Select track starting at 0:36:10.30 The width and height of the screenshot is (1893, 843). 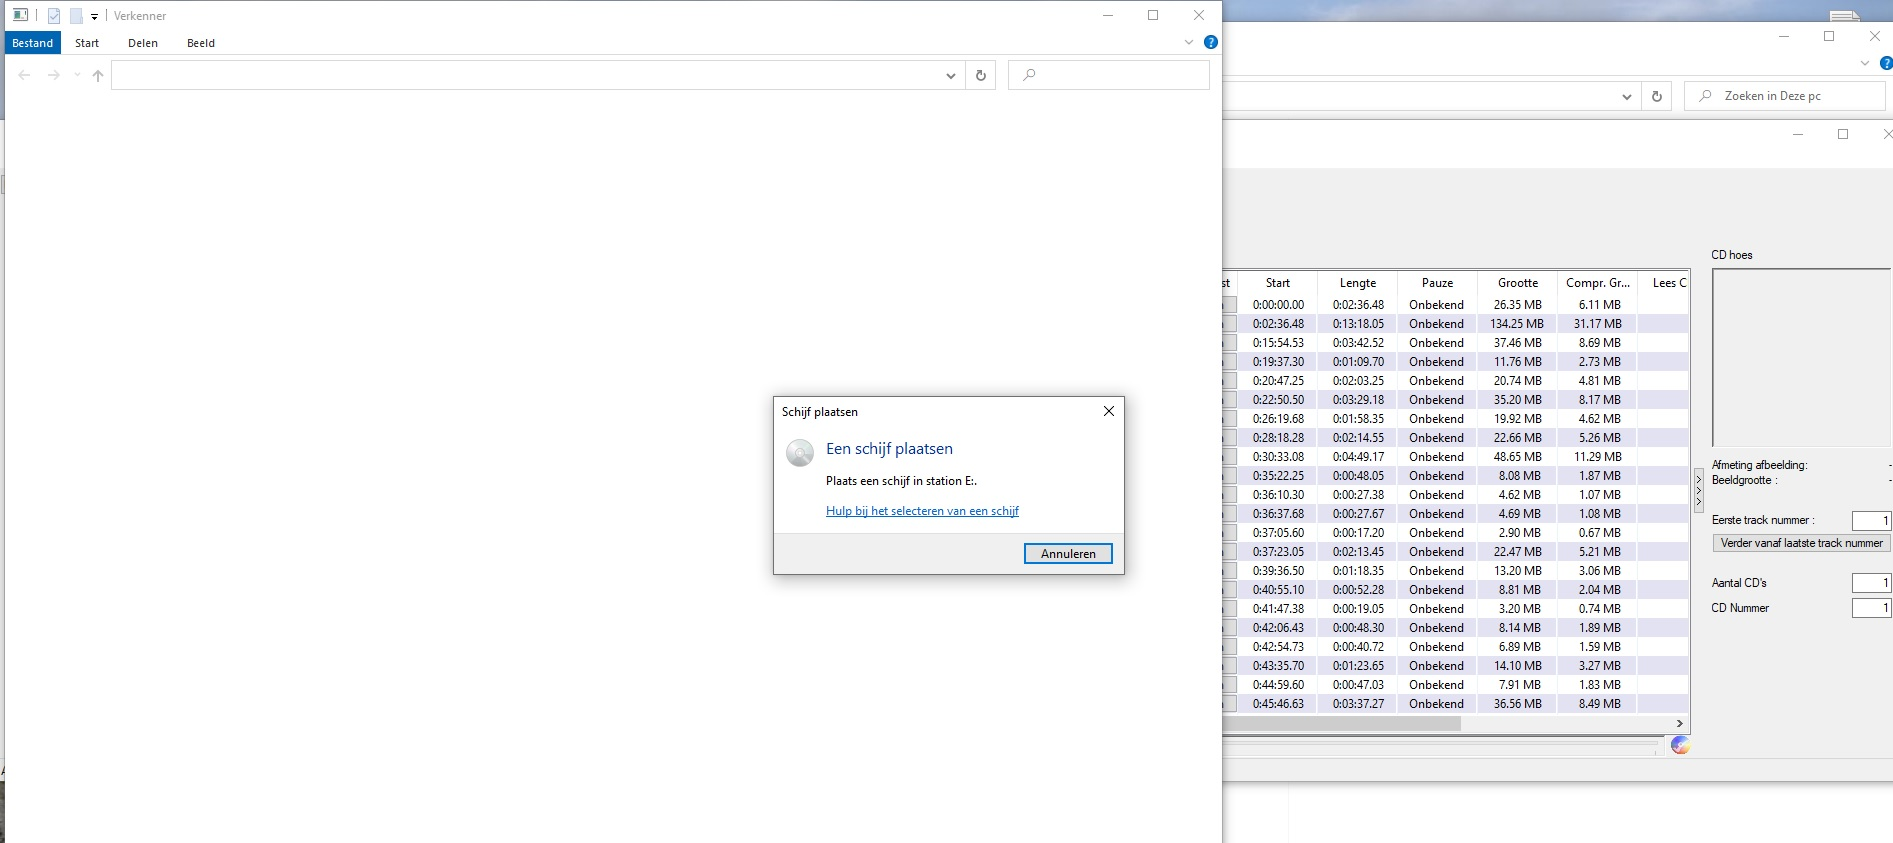pyautogui.click(x=1278, y=495)
